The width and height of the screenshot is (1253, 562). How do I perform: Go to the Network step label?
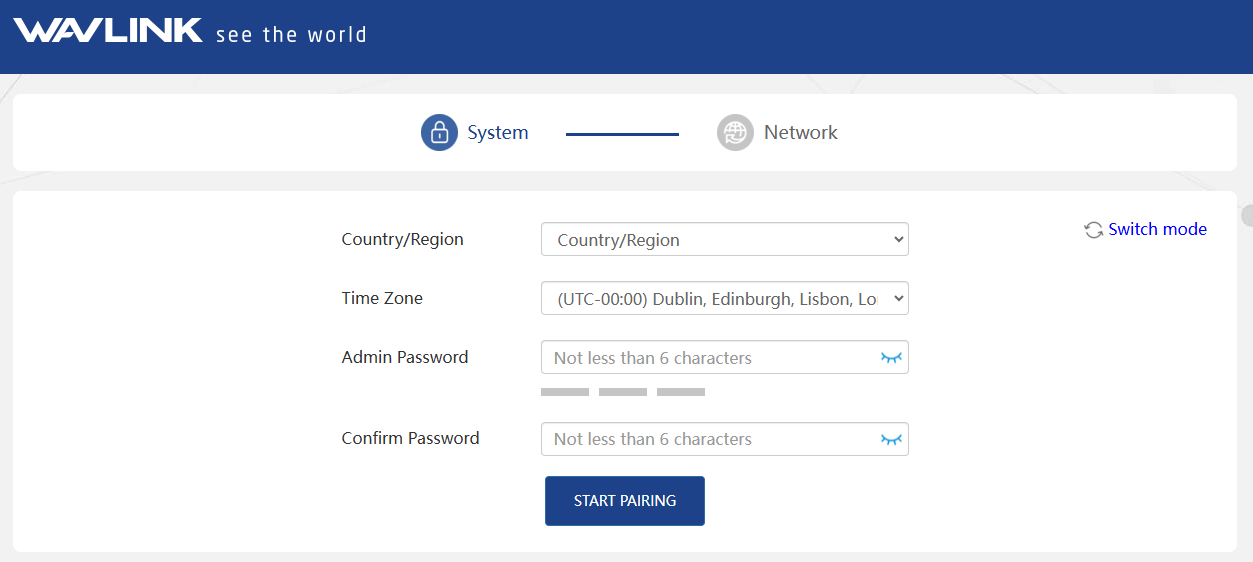(800, 133)
